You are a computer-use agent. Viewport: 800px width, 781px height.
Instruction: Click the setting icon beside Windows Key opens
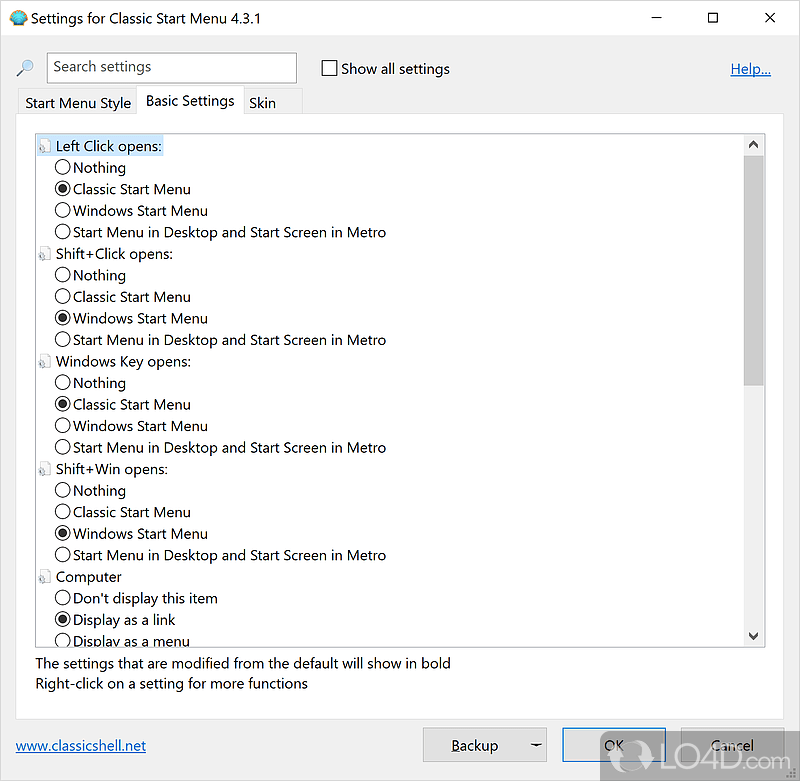pos(45,362)
